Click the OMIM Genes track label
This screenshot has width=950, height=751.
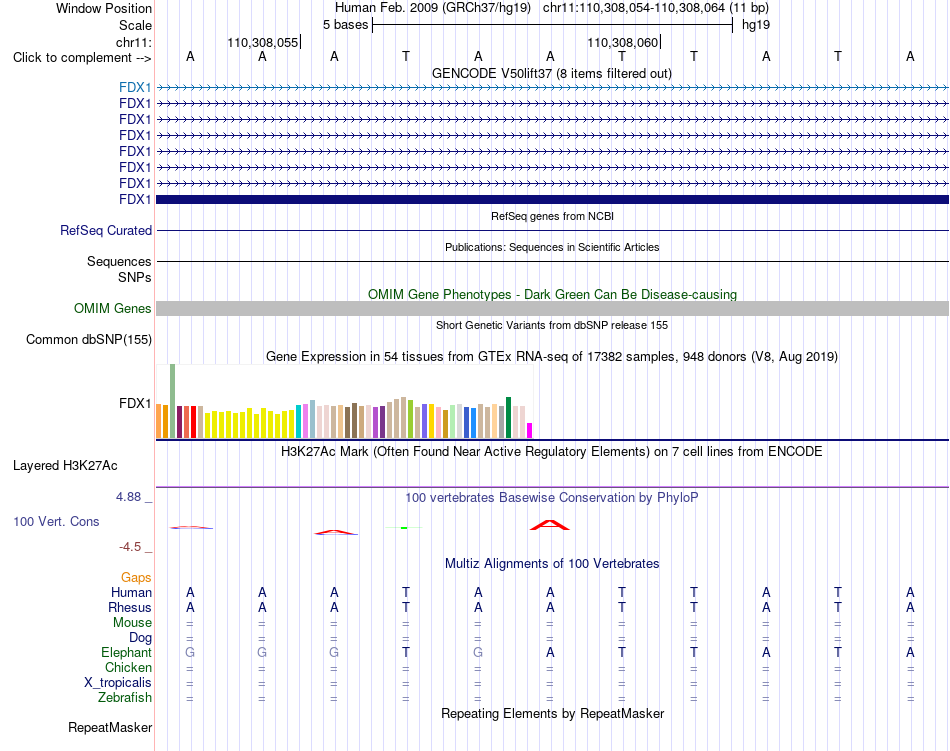[113, 308]
